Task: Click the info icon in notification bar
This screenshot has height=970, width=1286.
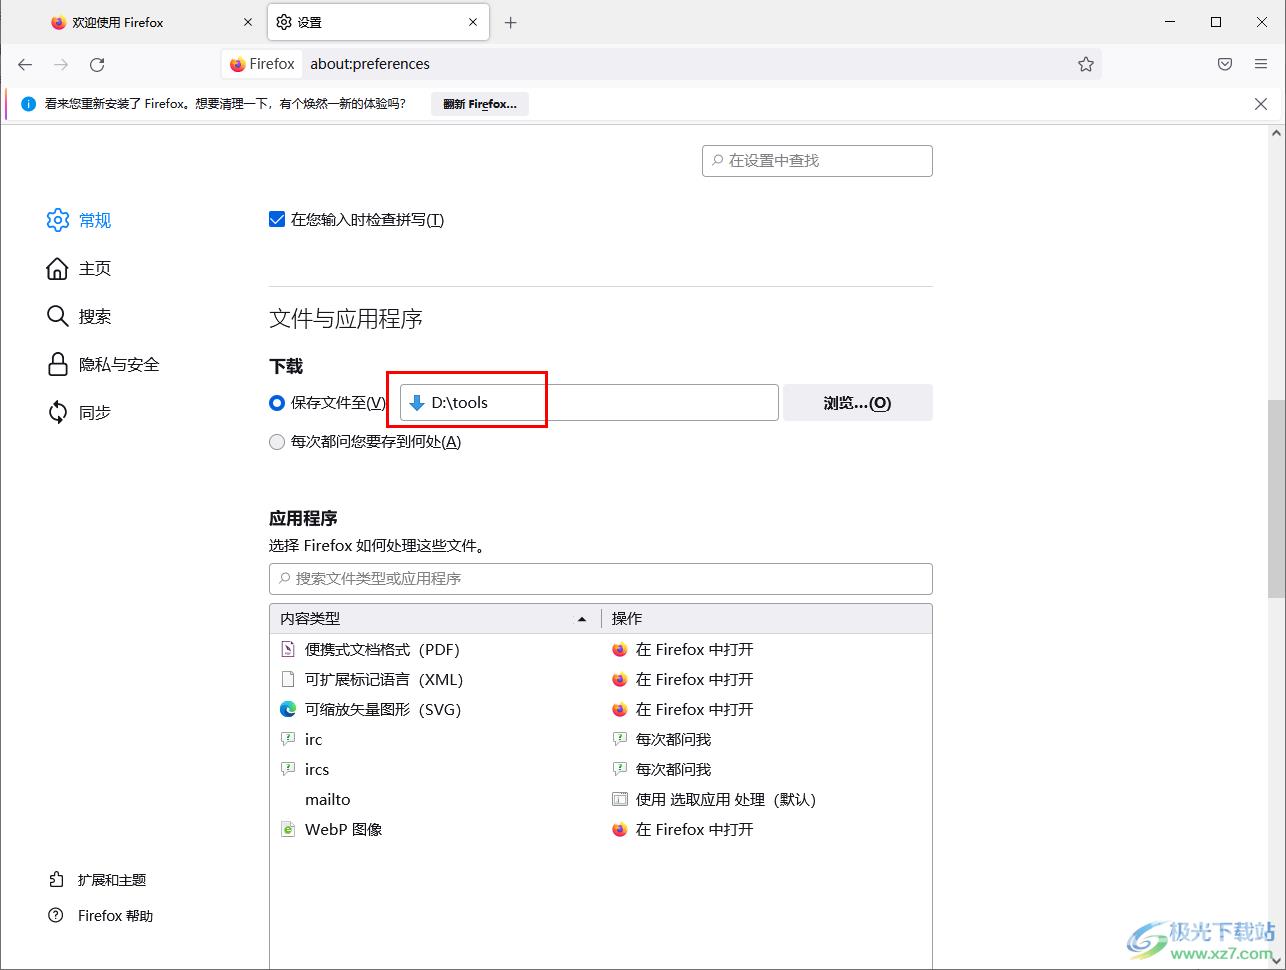Action: tap(29, 104)
